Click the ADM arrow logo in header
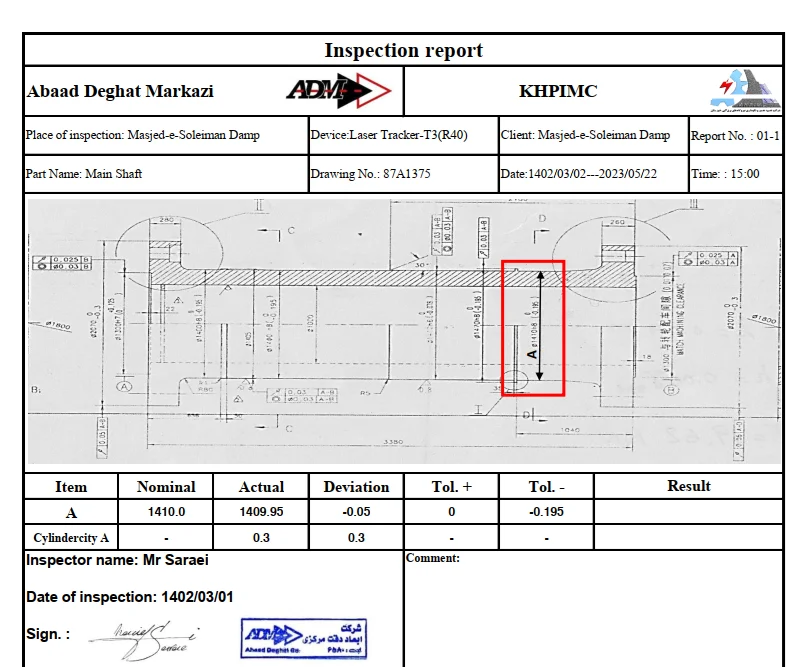The height and width of the screenshot is (667, 806). pos(338,92)
